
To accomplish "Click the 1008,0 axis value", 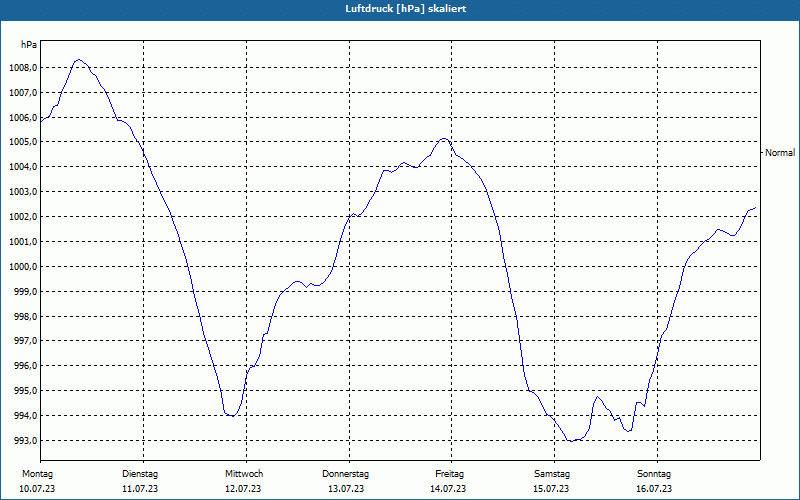I will click(x=23, y=68).
